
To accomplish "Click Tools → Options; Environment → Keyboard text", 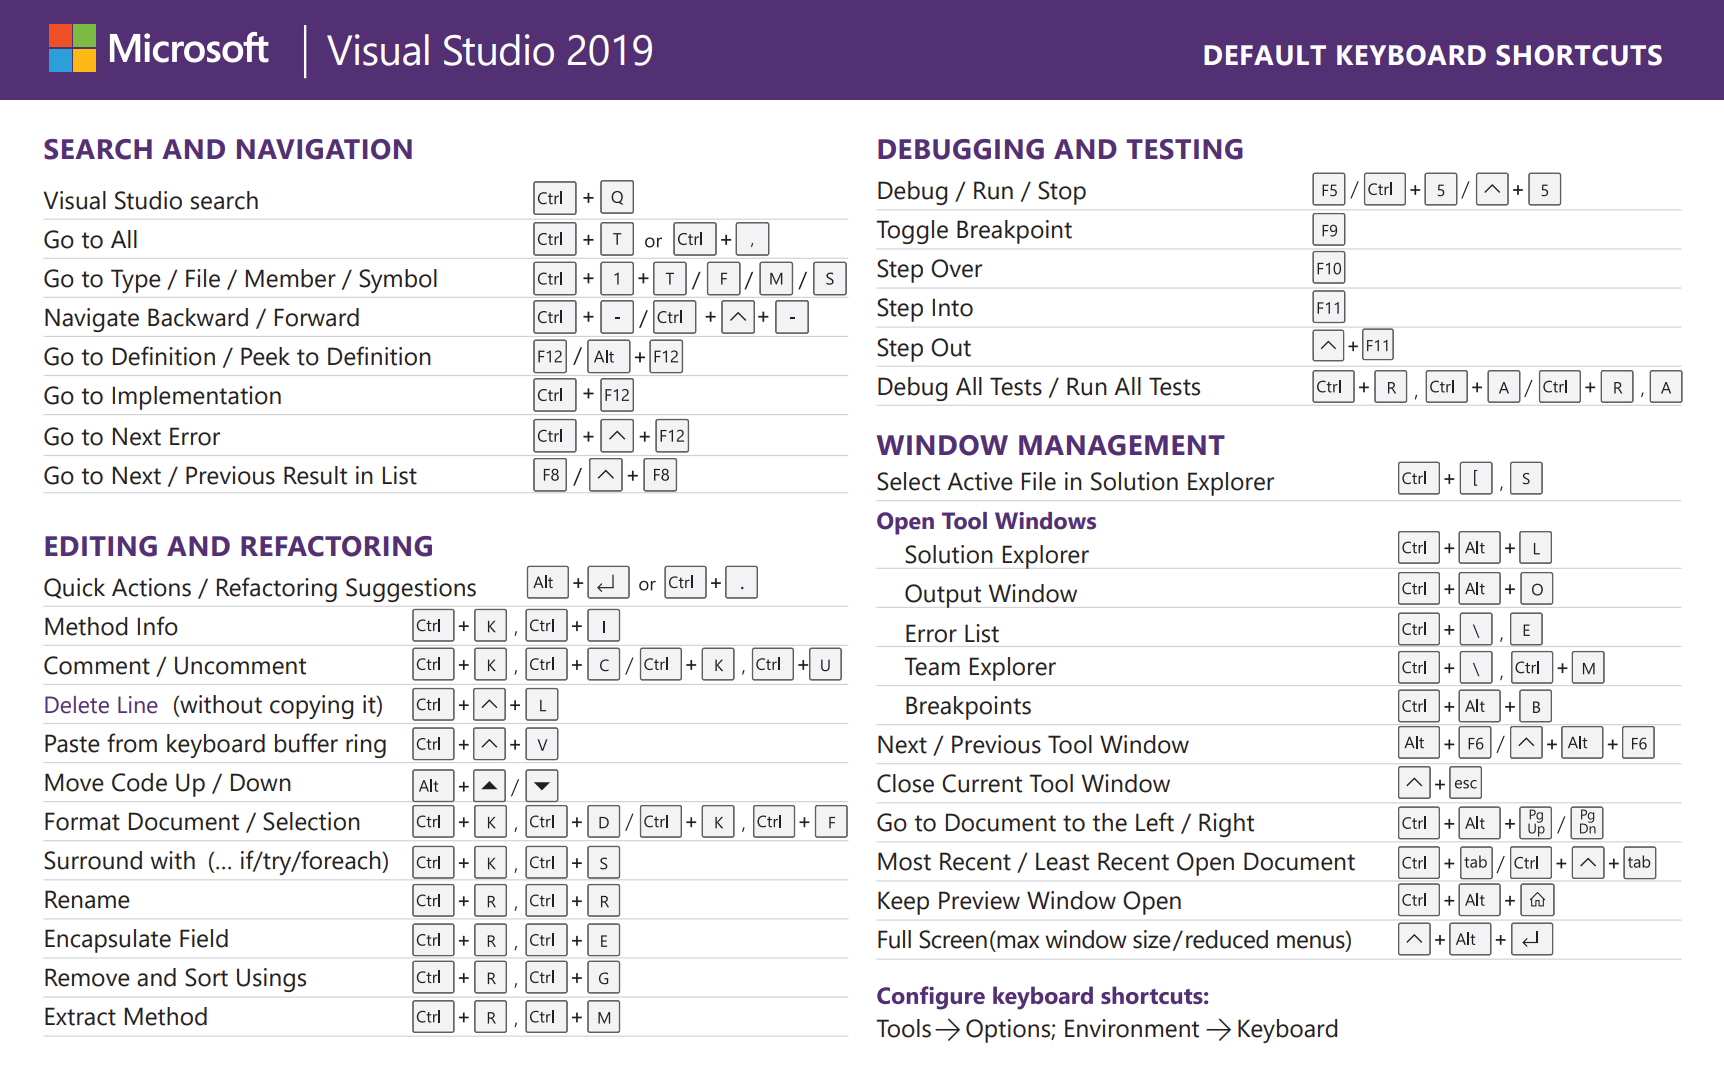I will point(1107,1029).
